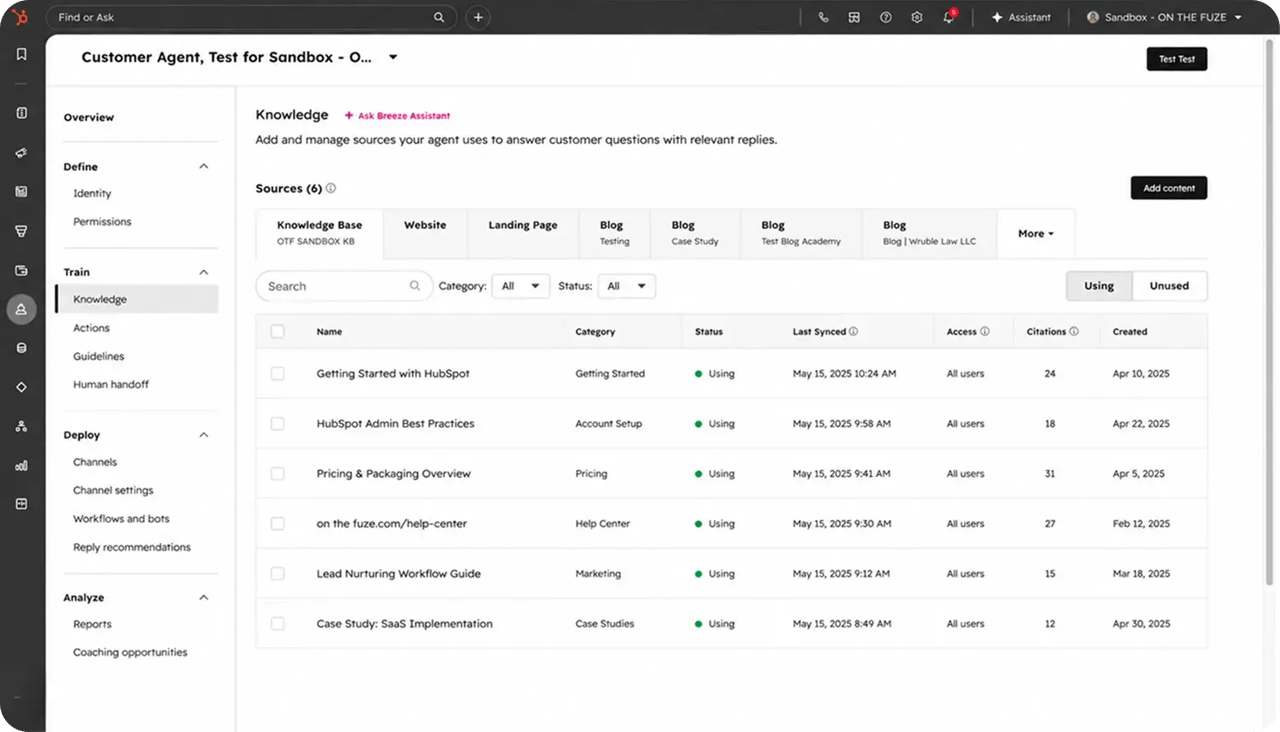Select the Website source tab
The image size is (1280, 732).
pyautogui.click(x=425, y=233)
